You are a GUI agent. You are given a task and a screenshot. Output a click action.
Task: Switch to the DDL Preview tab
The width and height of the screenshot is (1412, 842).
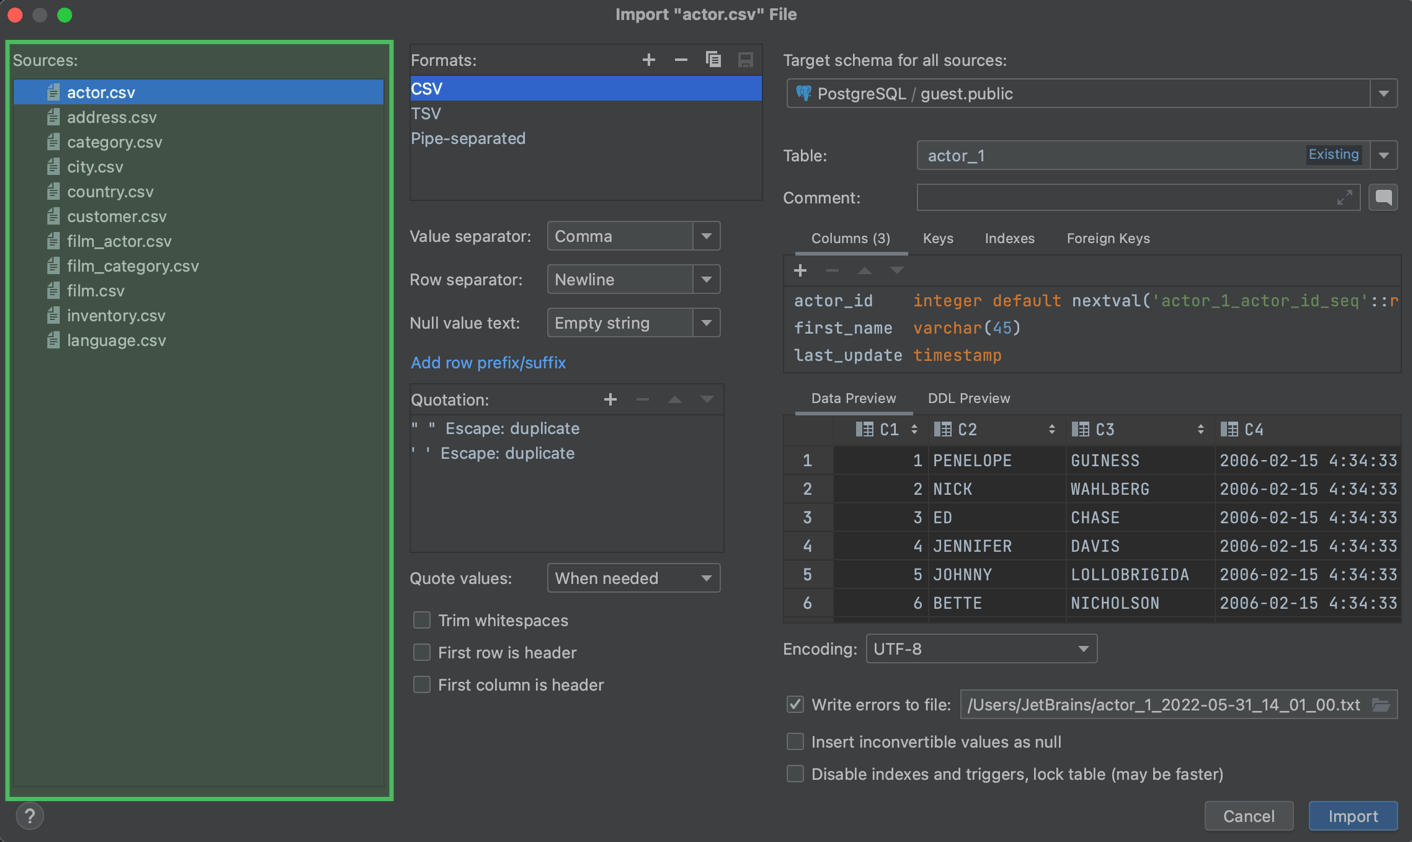click(x=967, y=397)
